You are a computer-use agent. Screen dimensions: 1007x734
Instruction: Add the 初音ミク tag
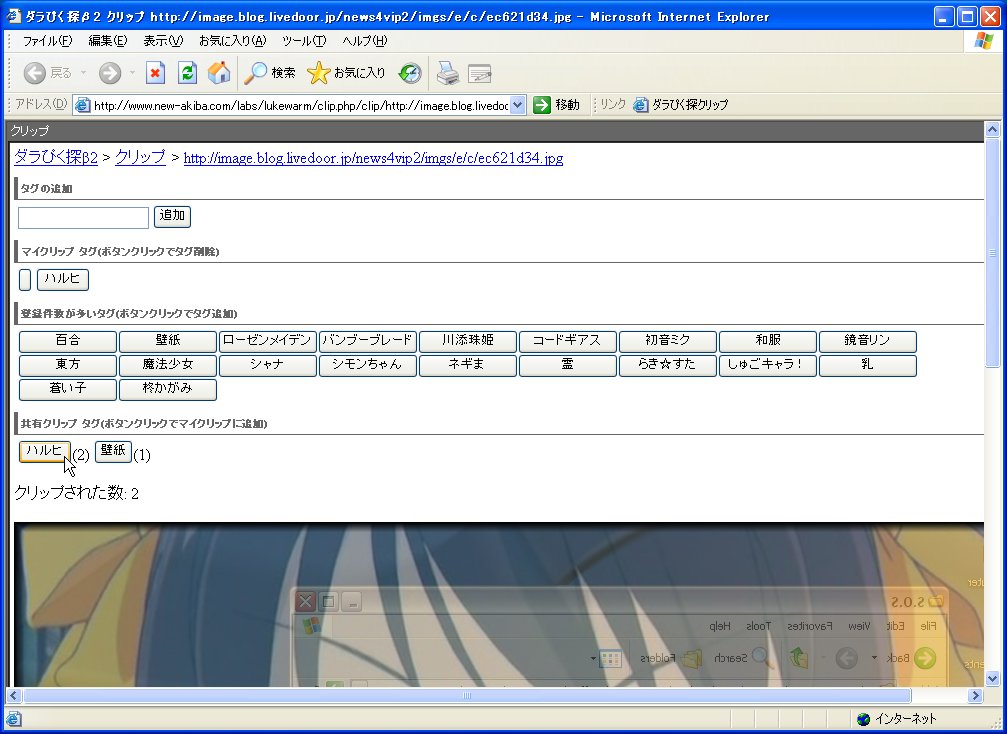point(668,341)
